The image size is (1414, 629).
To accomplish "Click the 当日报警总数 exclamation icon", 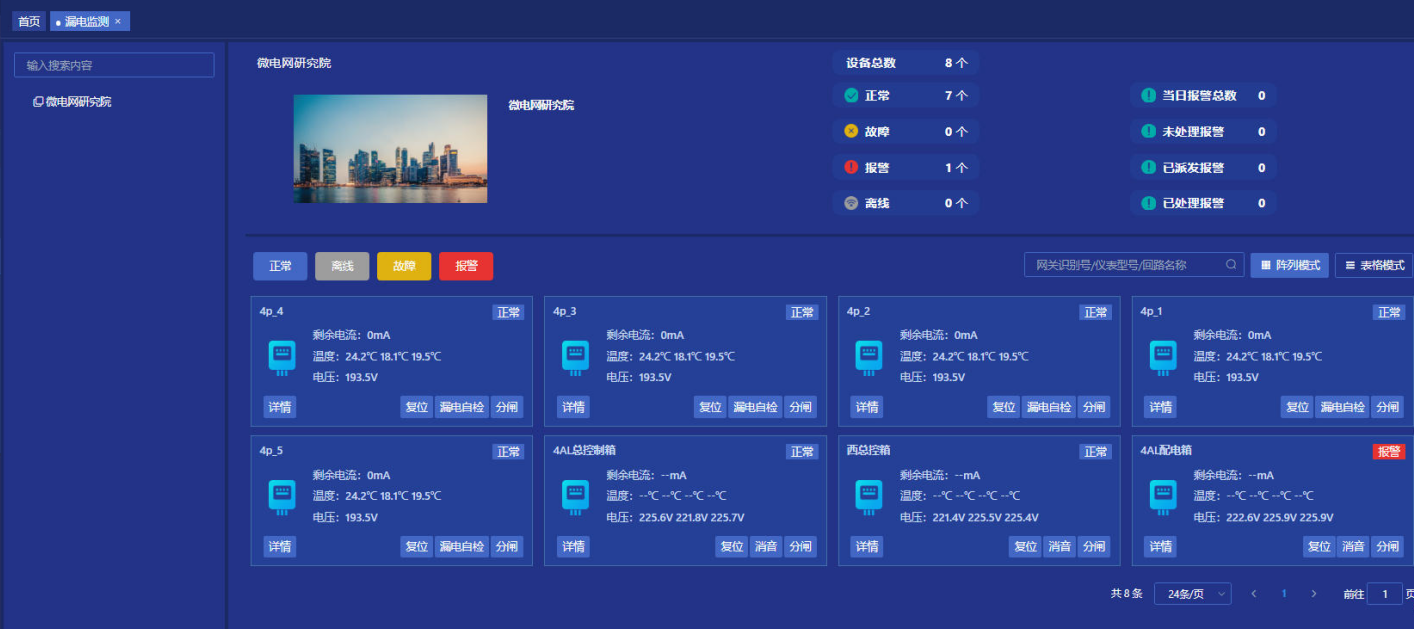I will [x=1148, y=96].
